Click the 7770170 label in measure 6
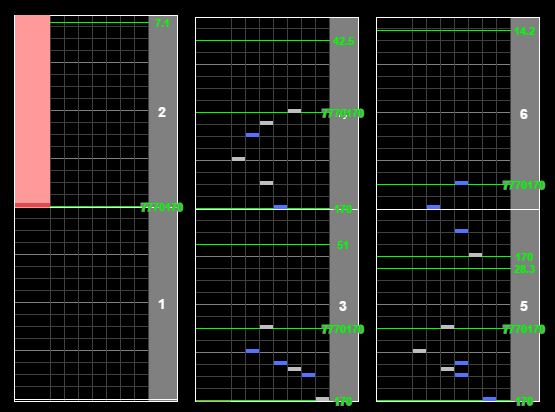The height and width of the screenshot is (412, 555). (524, 185)
